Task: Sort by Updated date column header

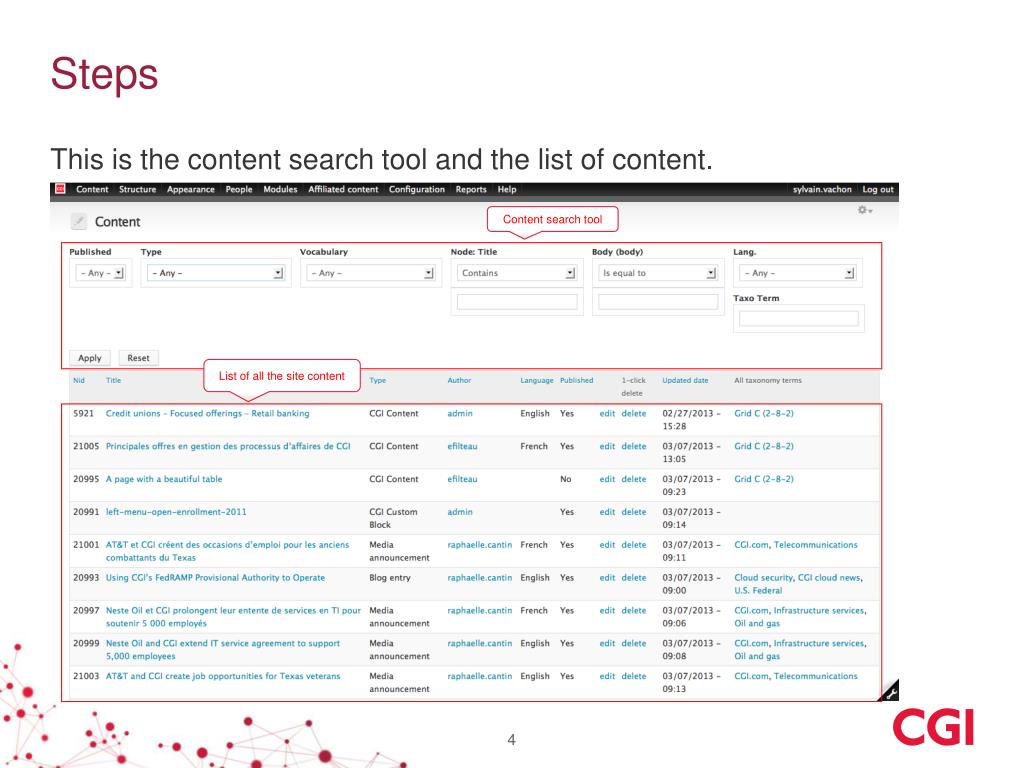Action: click(685, 380)
